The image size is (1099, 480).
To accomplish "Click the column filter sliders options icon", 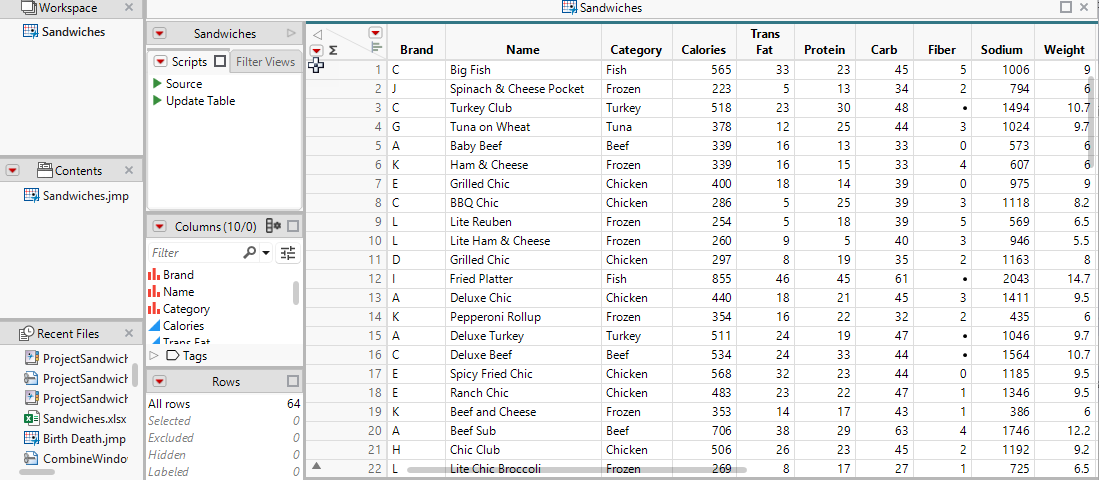I will [288, 253].
